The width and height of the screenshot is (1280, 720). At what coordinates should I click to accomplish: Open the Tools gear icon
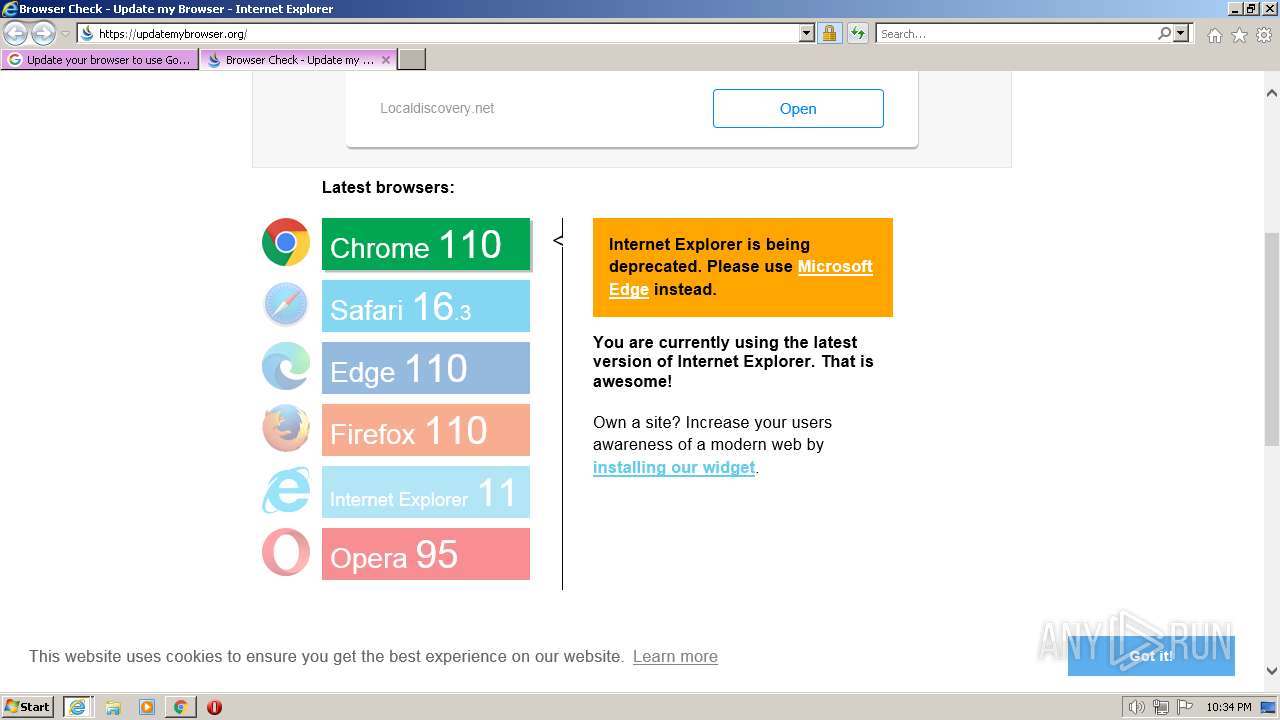[x=1264, y=35]
